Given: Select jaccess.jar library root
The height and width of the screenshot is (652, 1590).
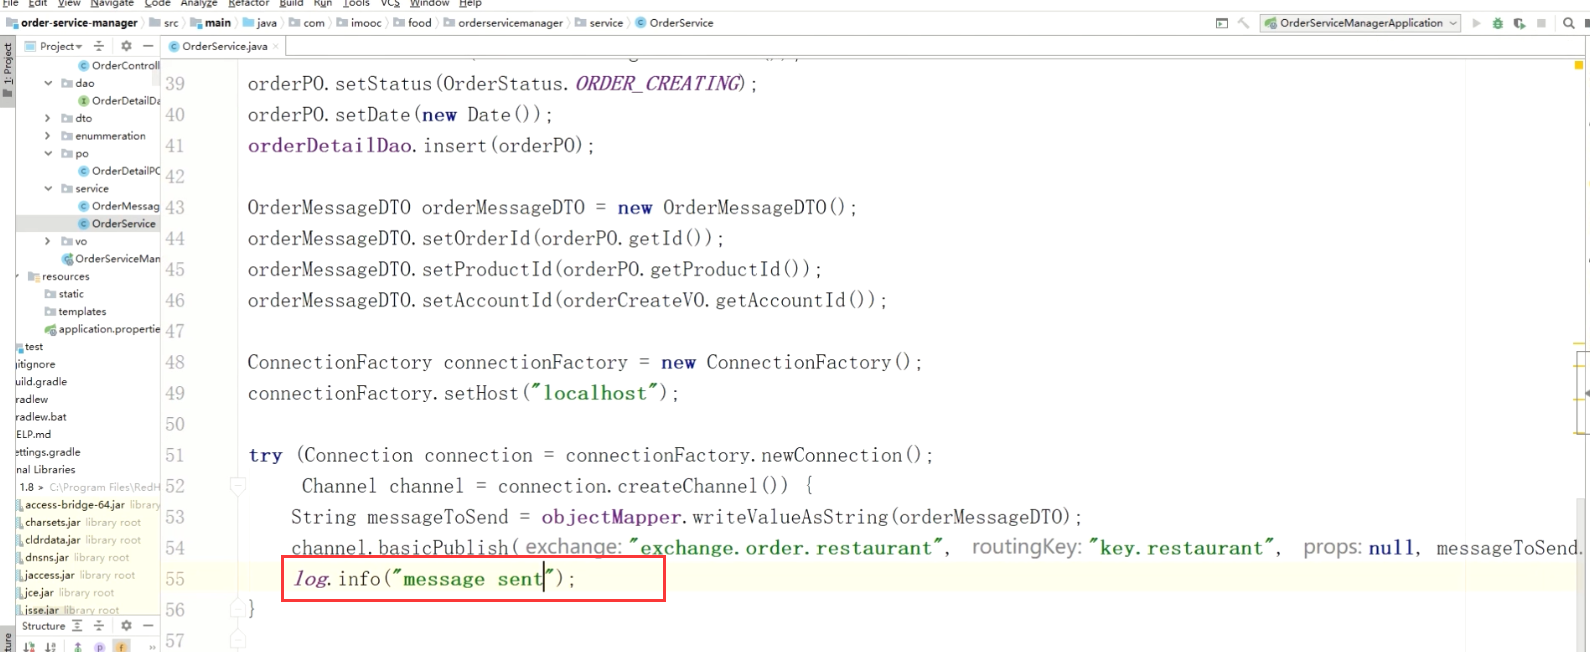Looking at the screenshot, I should tap(76, 575).
